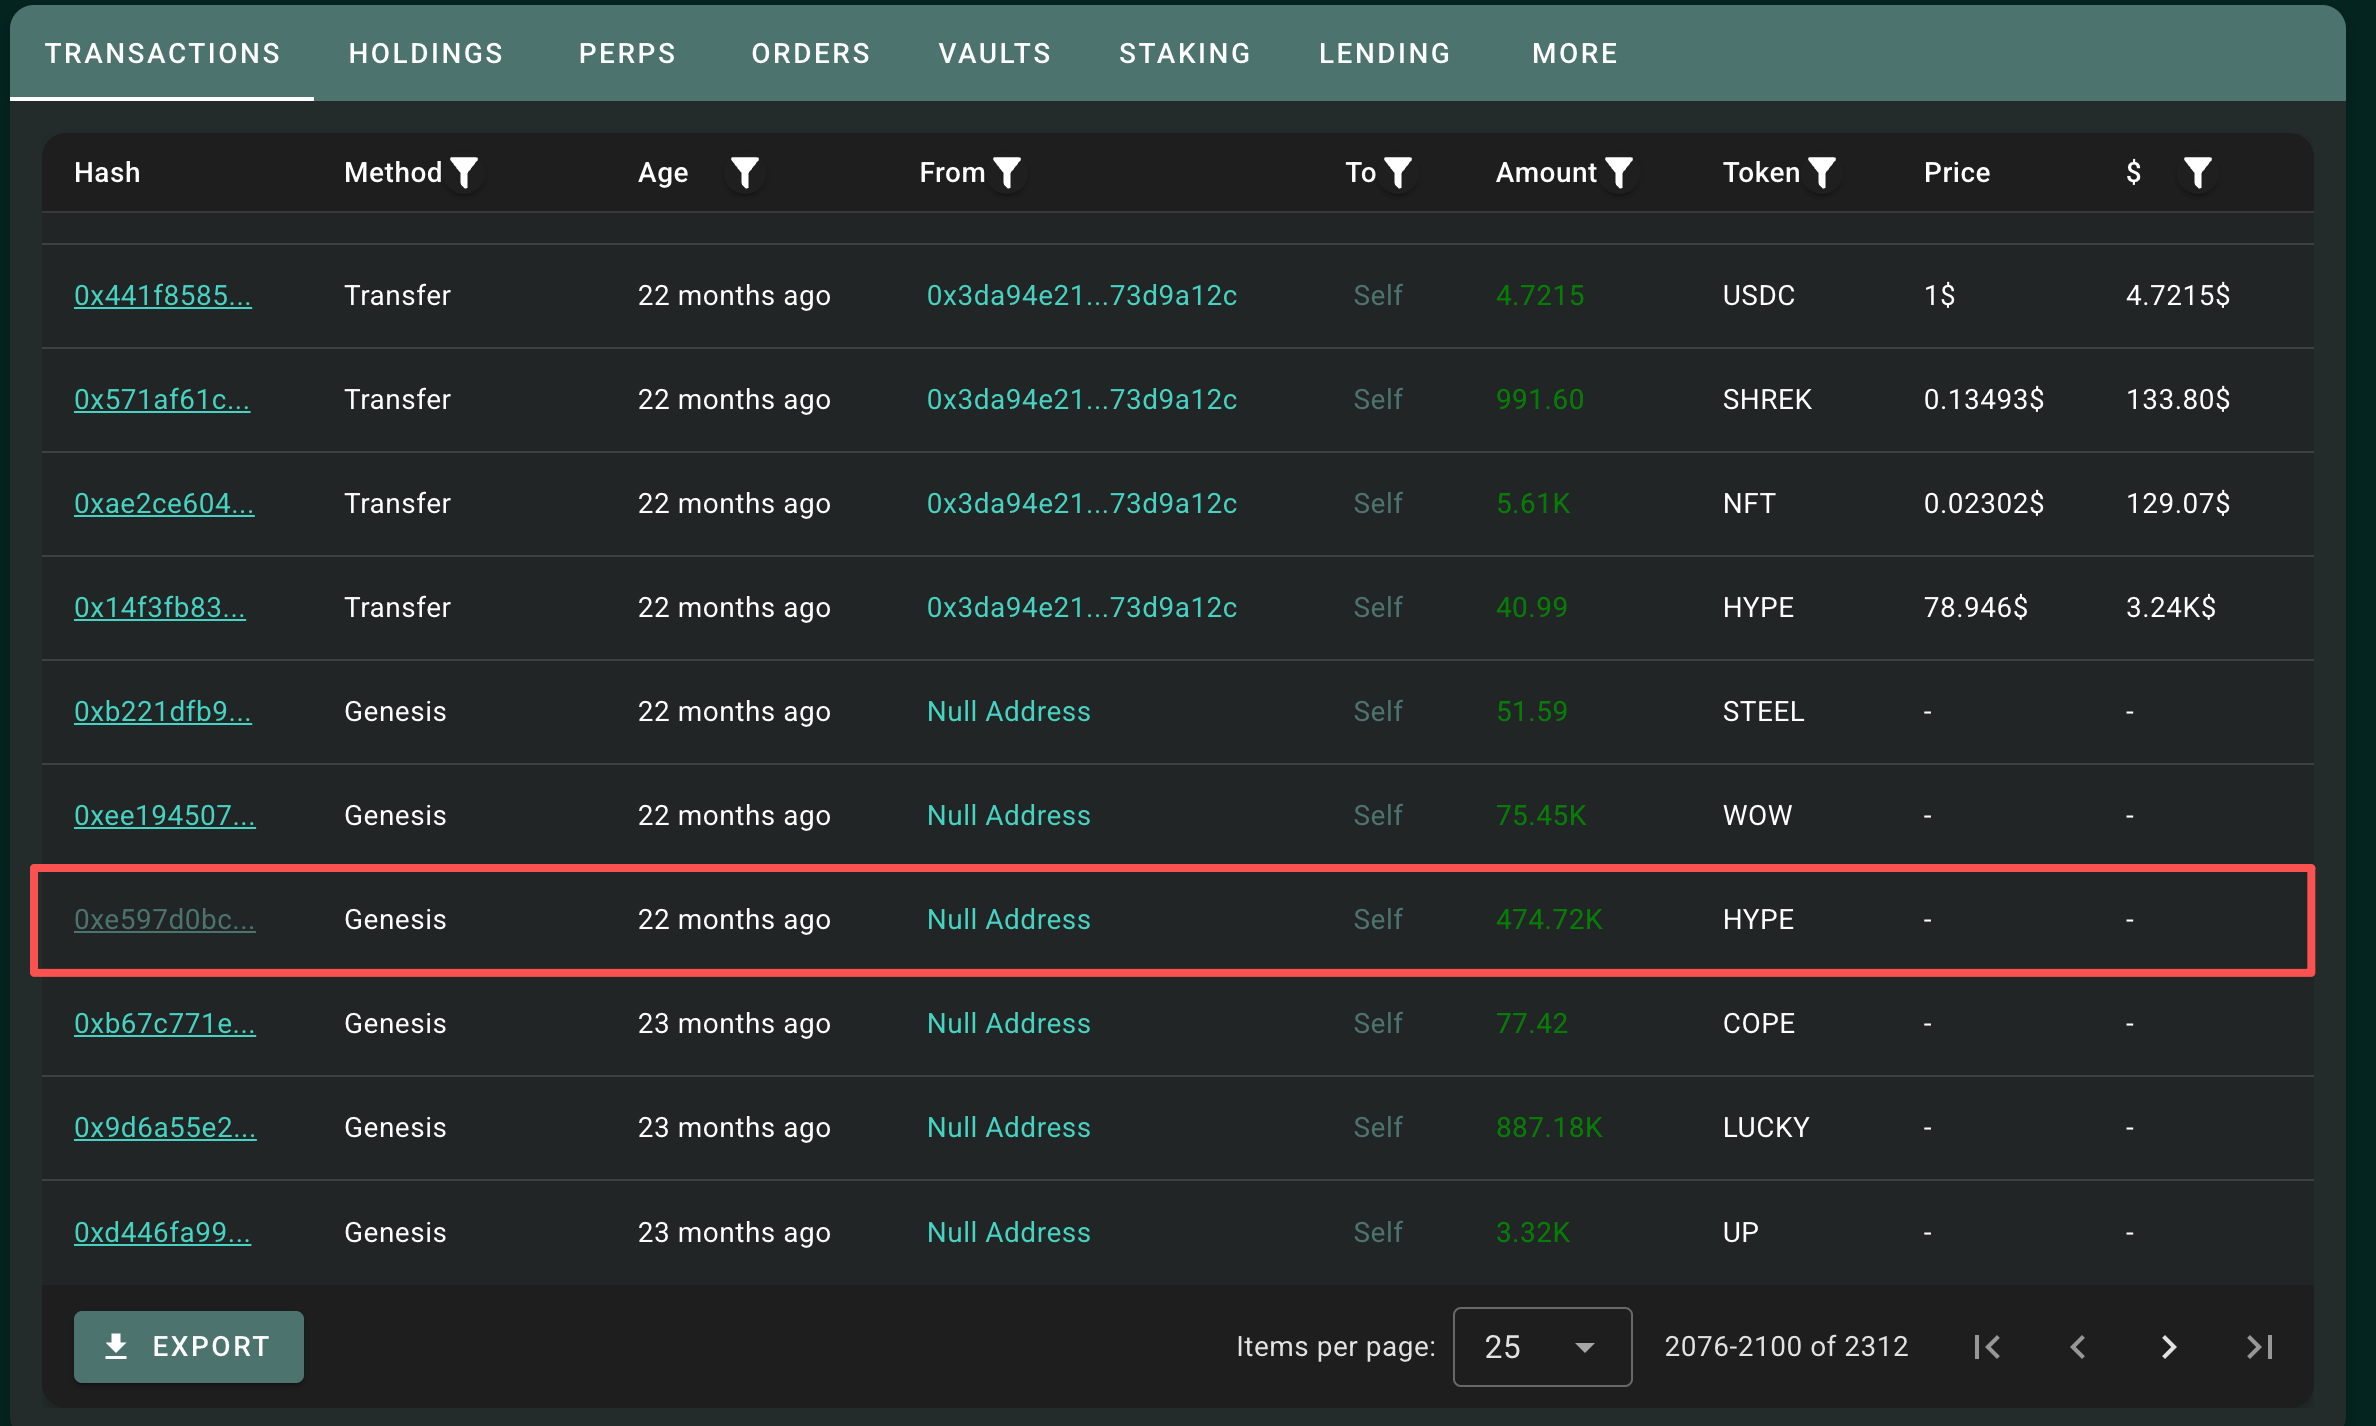Go to the first page of results
This screenshot has width=2376, height=1426.
click(1987, 1347)
